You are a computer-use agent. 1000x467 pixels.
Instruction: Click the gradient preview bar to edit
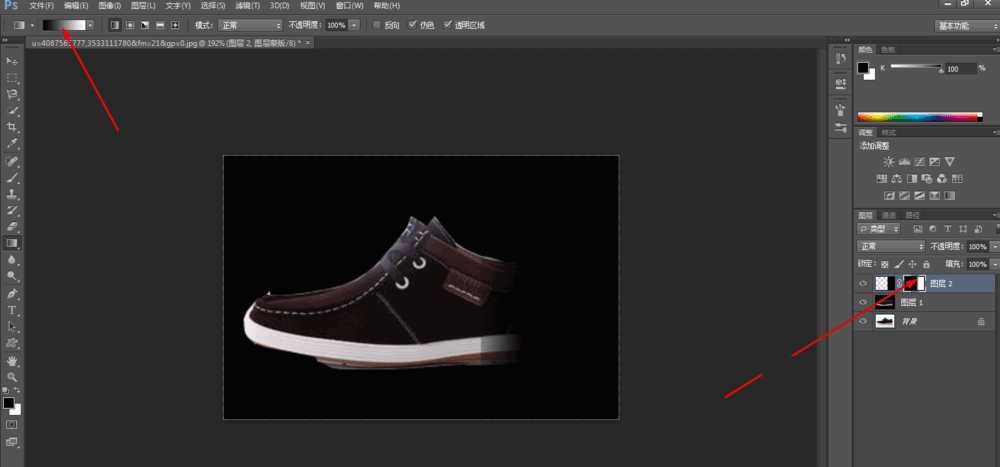[62, 24]
